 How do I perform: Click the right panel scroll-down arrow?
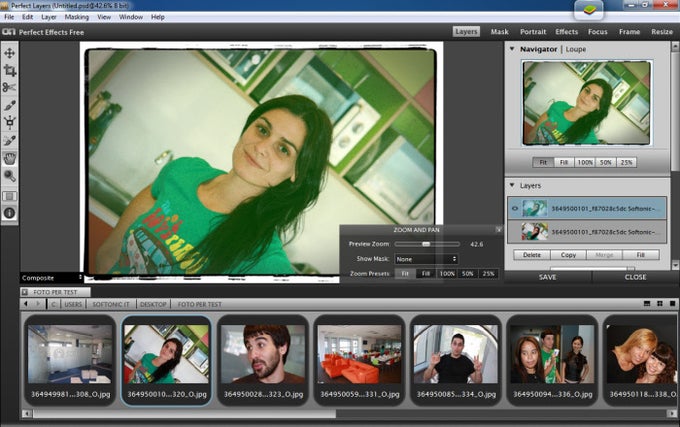coord(675,264)
